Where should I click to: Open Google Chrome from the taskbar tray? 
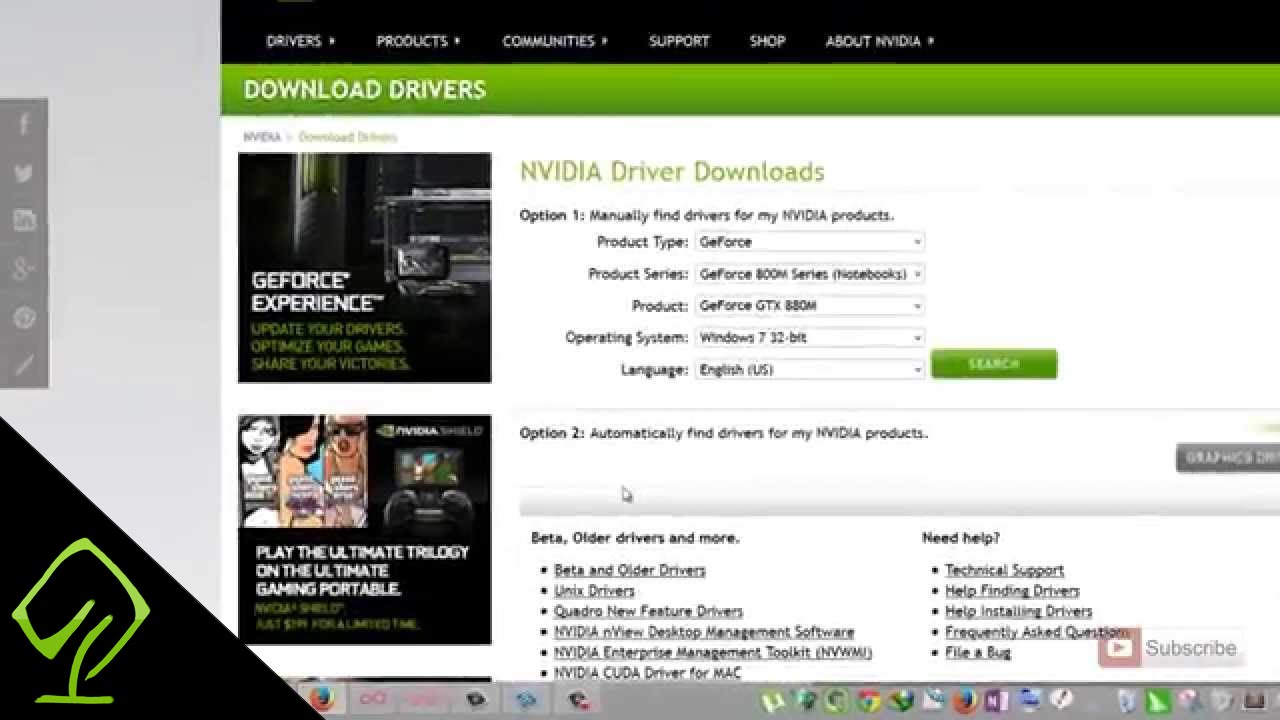(869, 701)
